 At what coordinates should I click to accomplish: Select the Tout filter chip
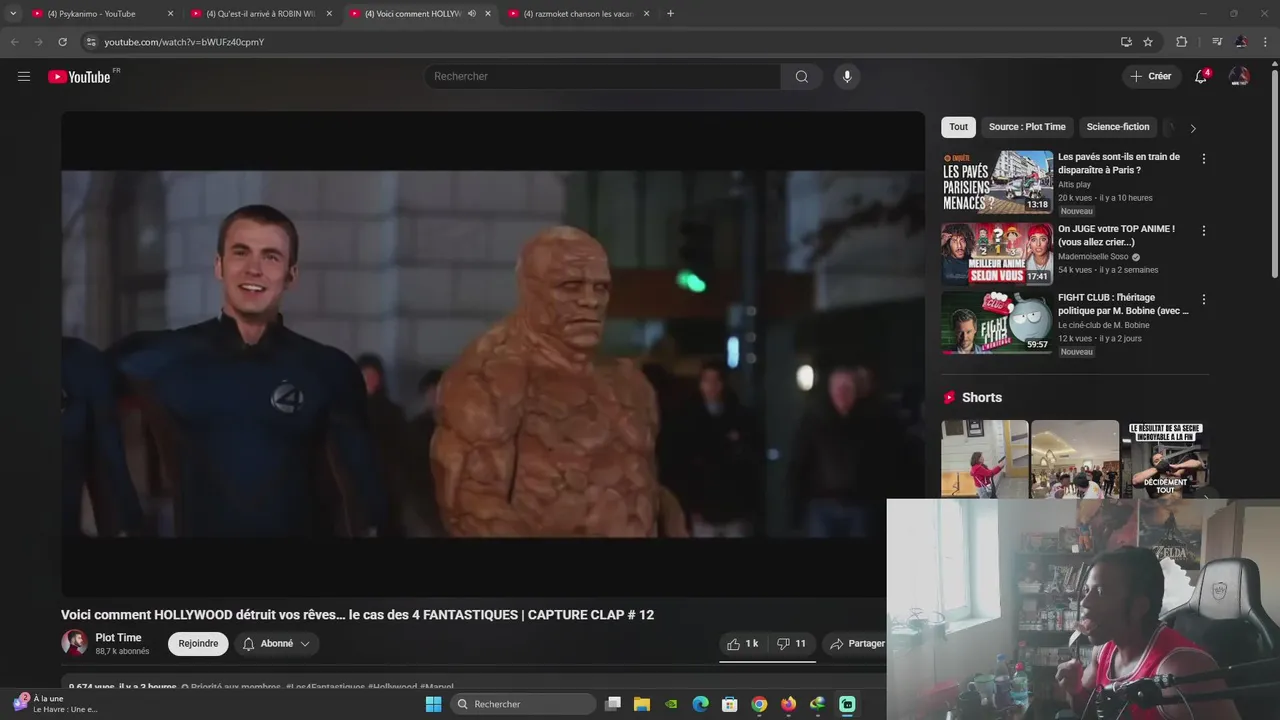pos(958,127)
